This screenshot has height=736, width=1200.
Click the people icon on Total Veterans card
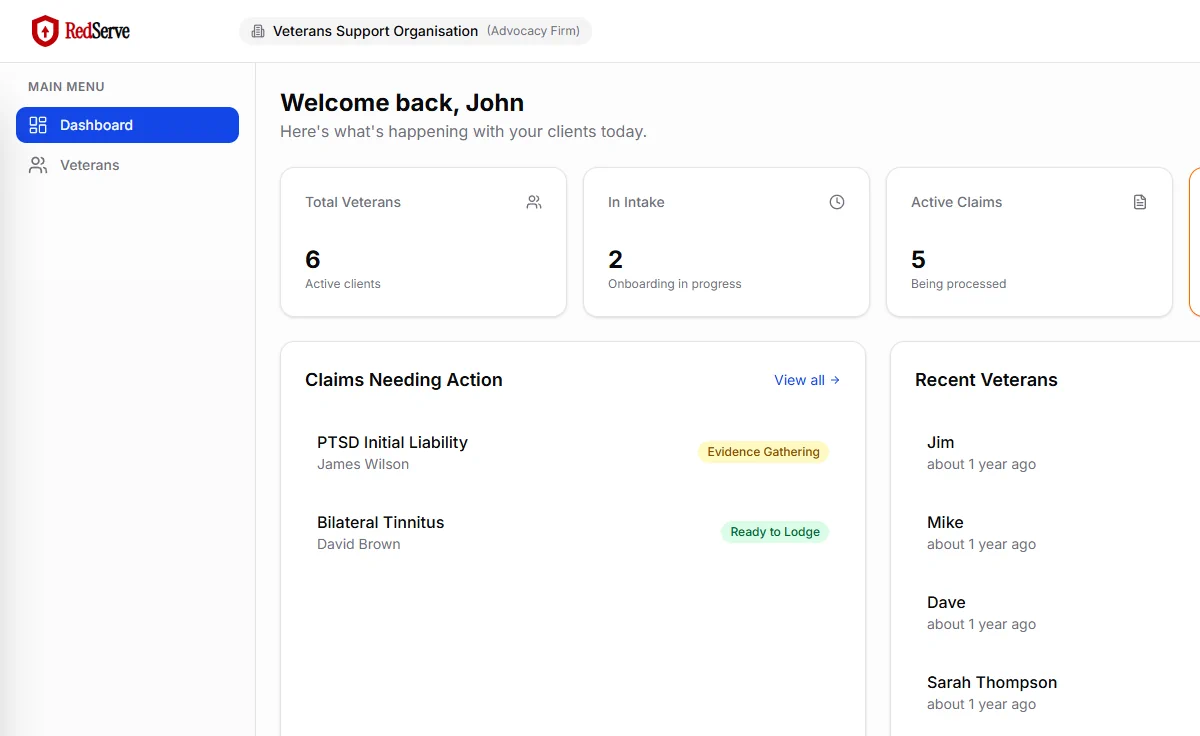534,202
